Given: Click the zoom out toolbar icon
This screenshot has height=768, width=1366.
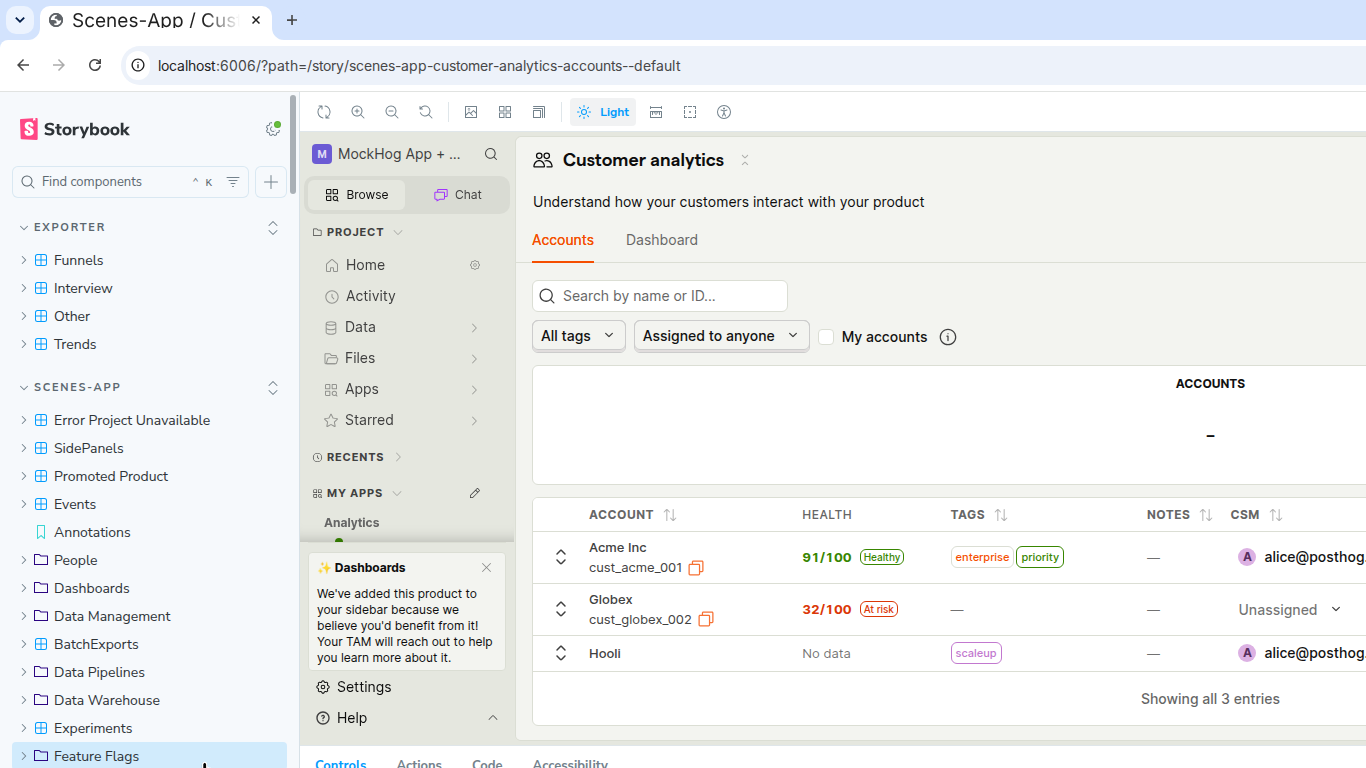Looking at the screenshot, I should [392, 112].
